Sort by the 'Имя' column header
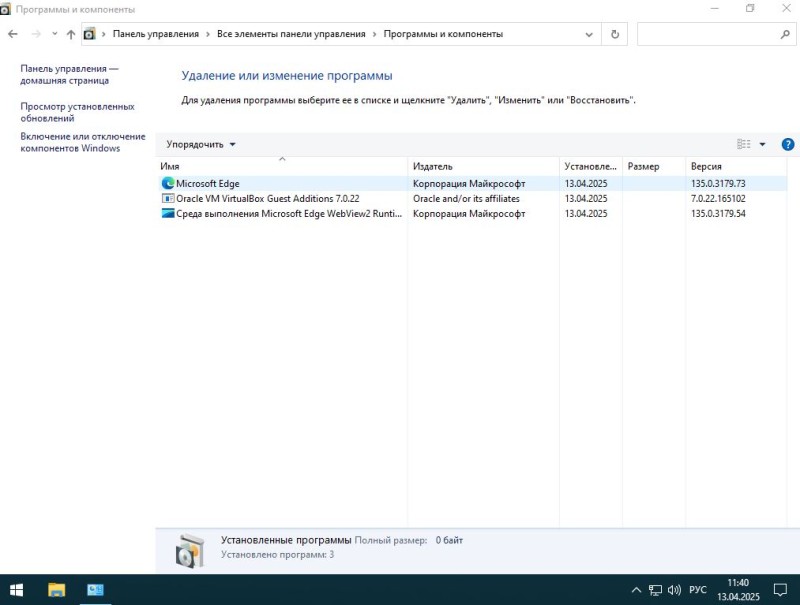This screenshot has height=605, width=800. pyautogui.click(x=282, y=166)
